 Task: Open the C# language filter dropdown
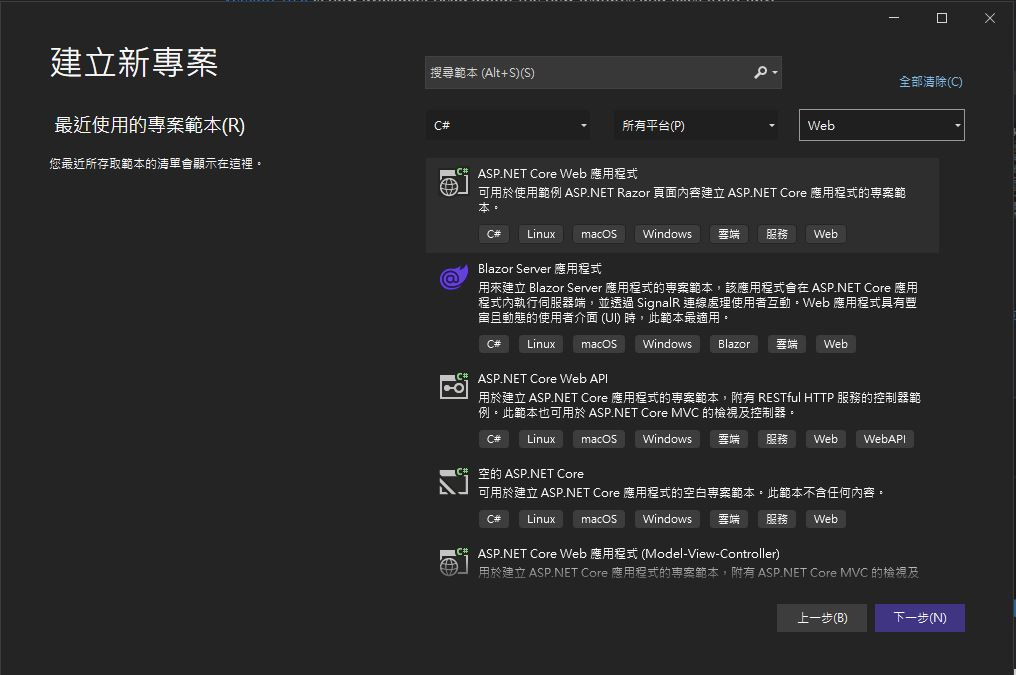coord(508,126)
